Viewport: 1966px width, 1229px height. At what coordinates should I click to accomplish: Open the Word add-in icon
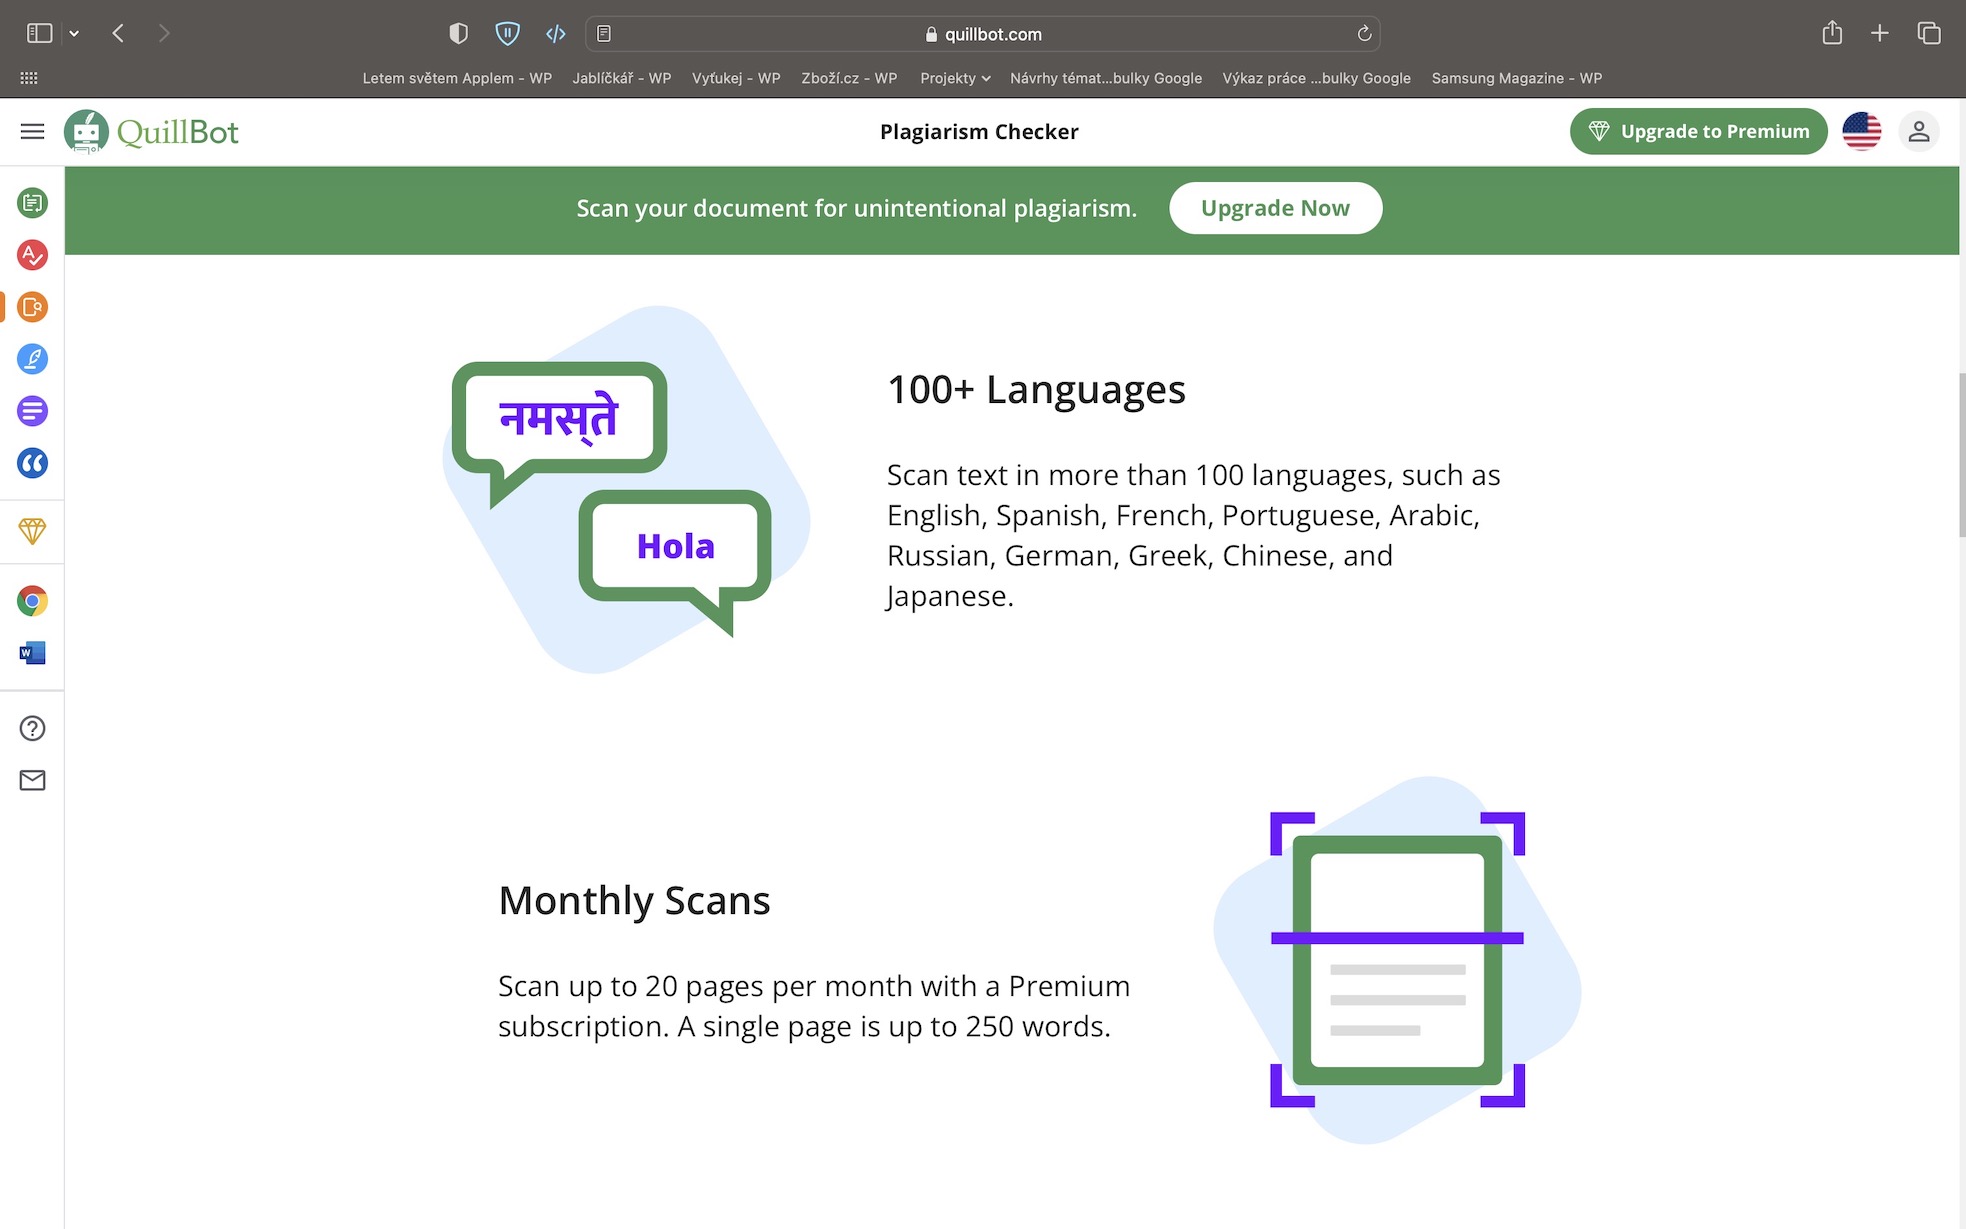pyautogui.click(x=32, y=653)
